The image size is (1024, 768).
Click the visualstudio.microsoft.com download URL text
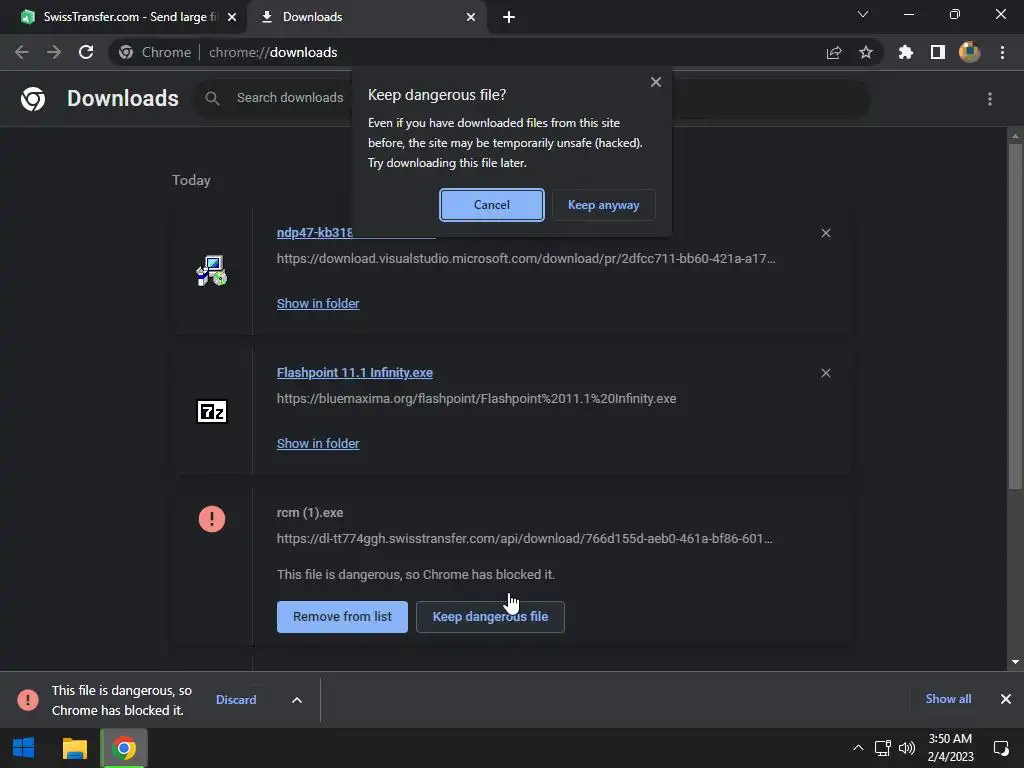coord(526,259)
